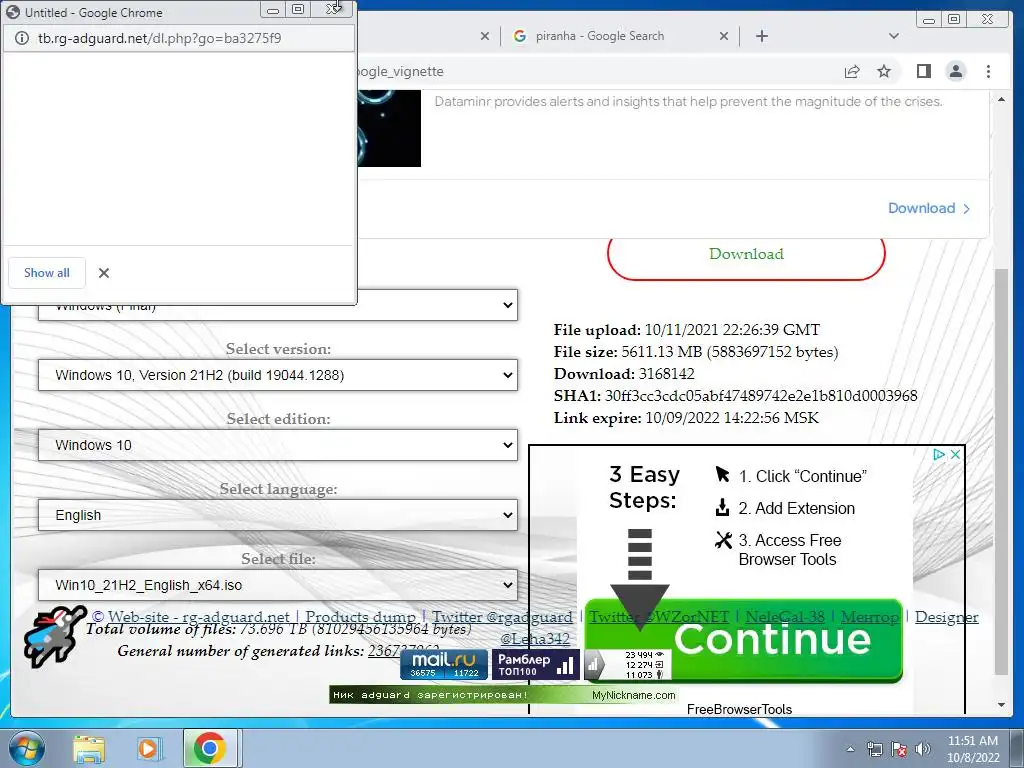Click the page scrollbar up arrow
This screenshot has width=1024, height=768.
(1001, 99)
